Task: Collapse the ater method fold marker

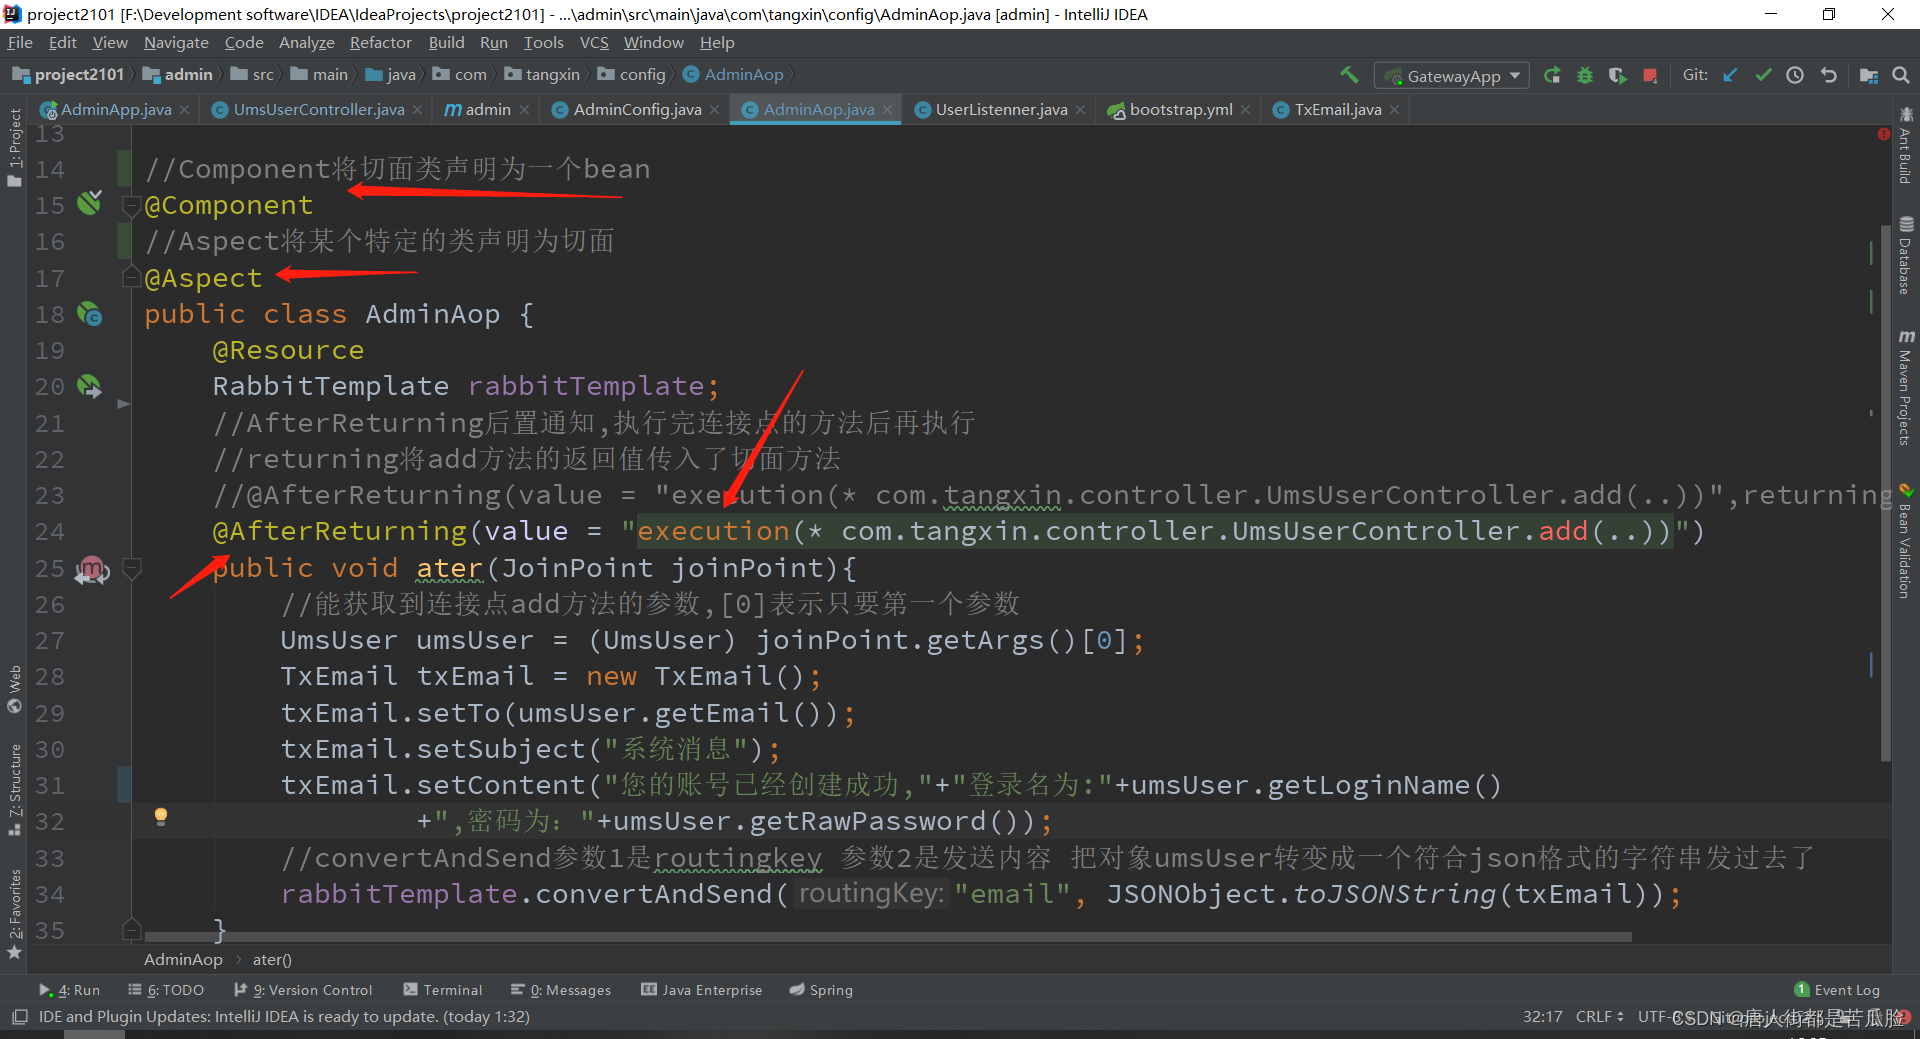Action: (x=131, y=568)
